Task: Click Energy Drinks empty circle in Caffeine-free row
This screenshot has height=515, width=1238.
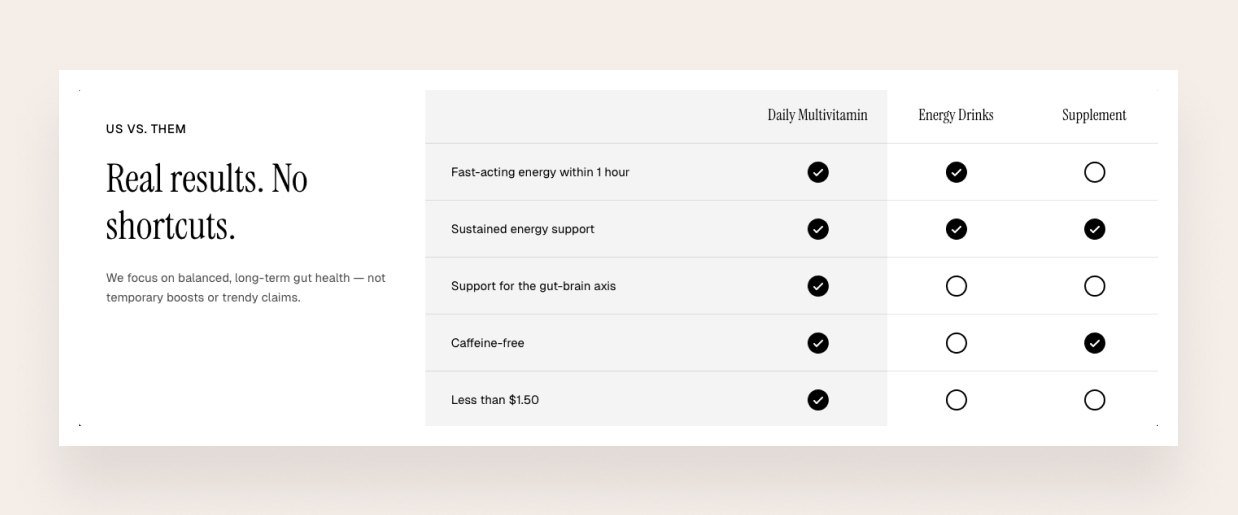Action: (x=956, y=343)
